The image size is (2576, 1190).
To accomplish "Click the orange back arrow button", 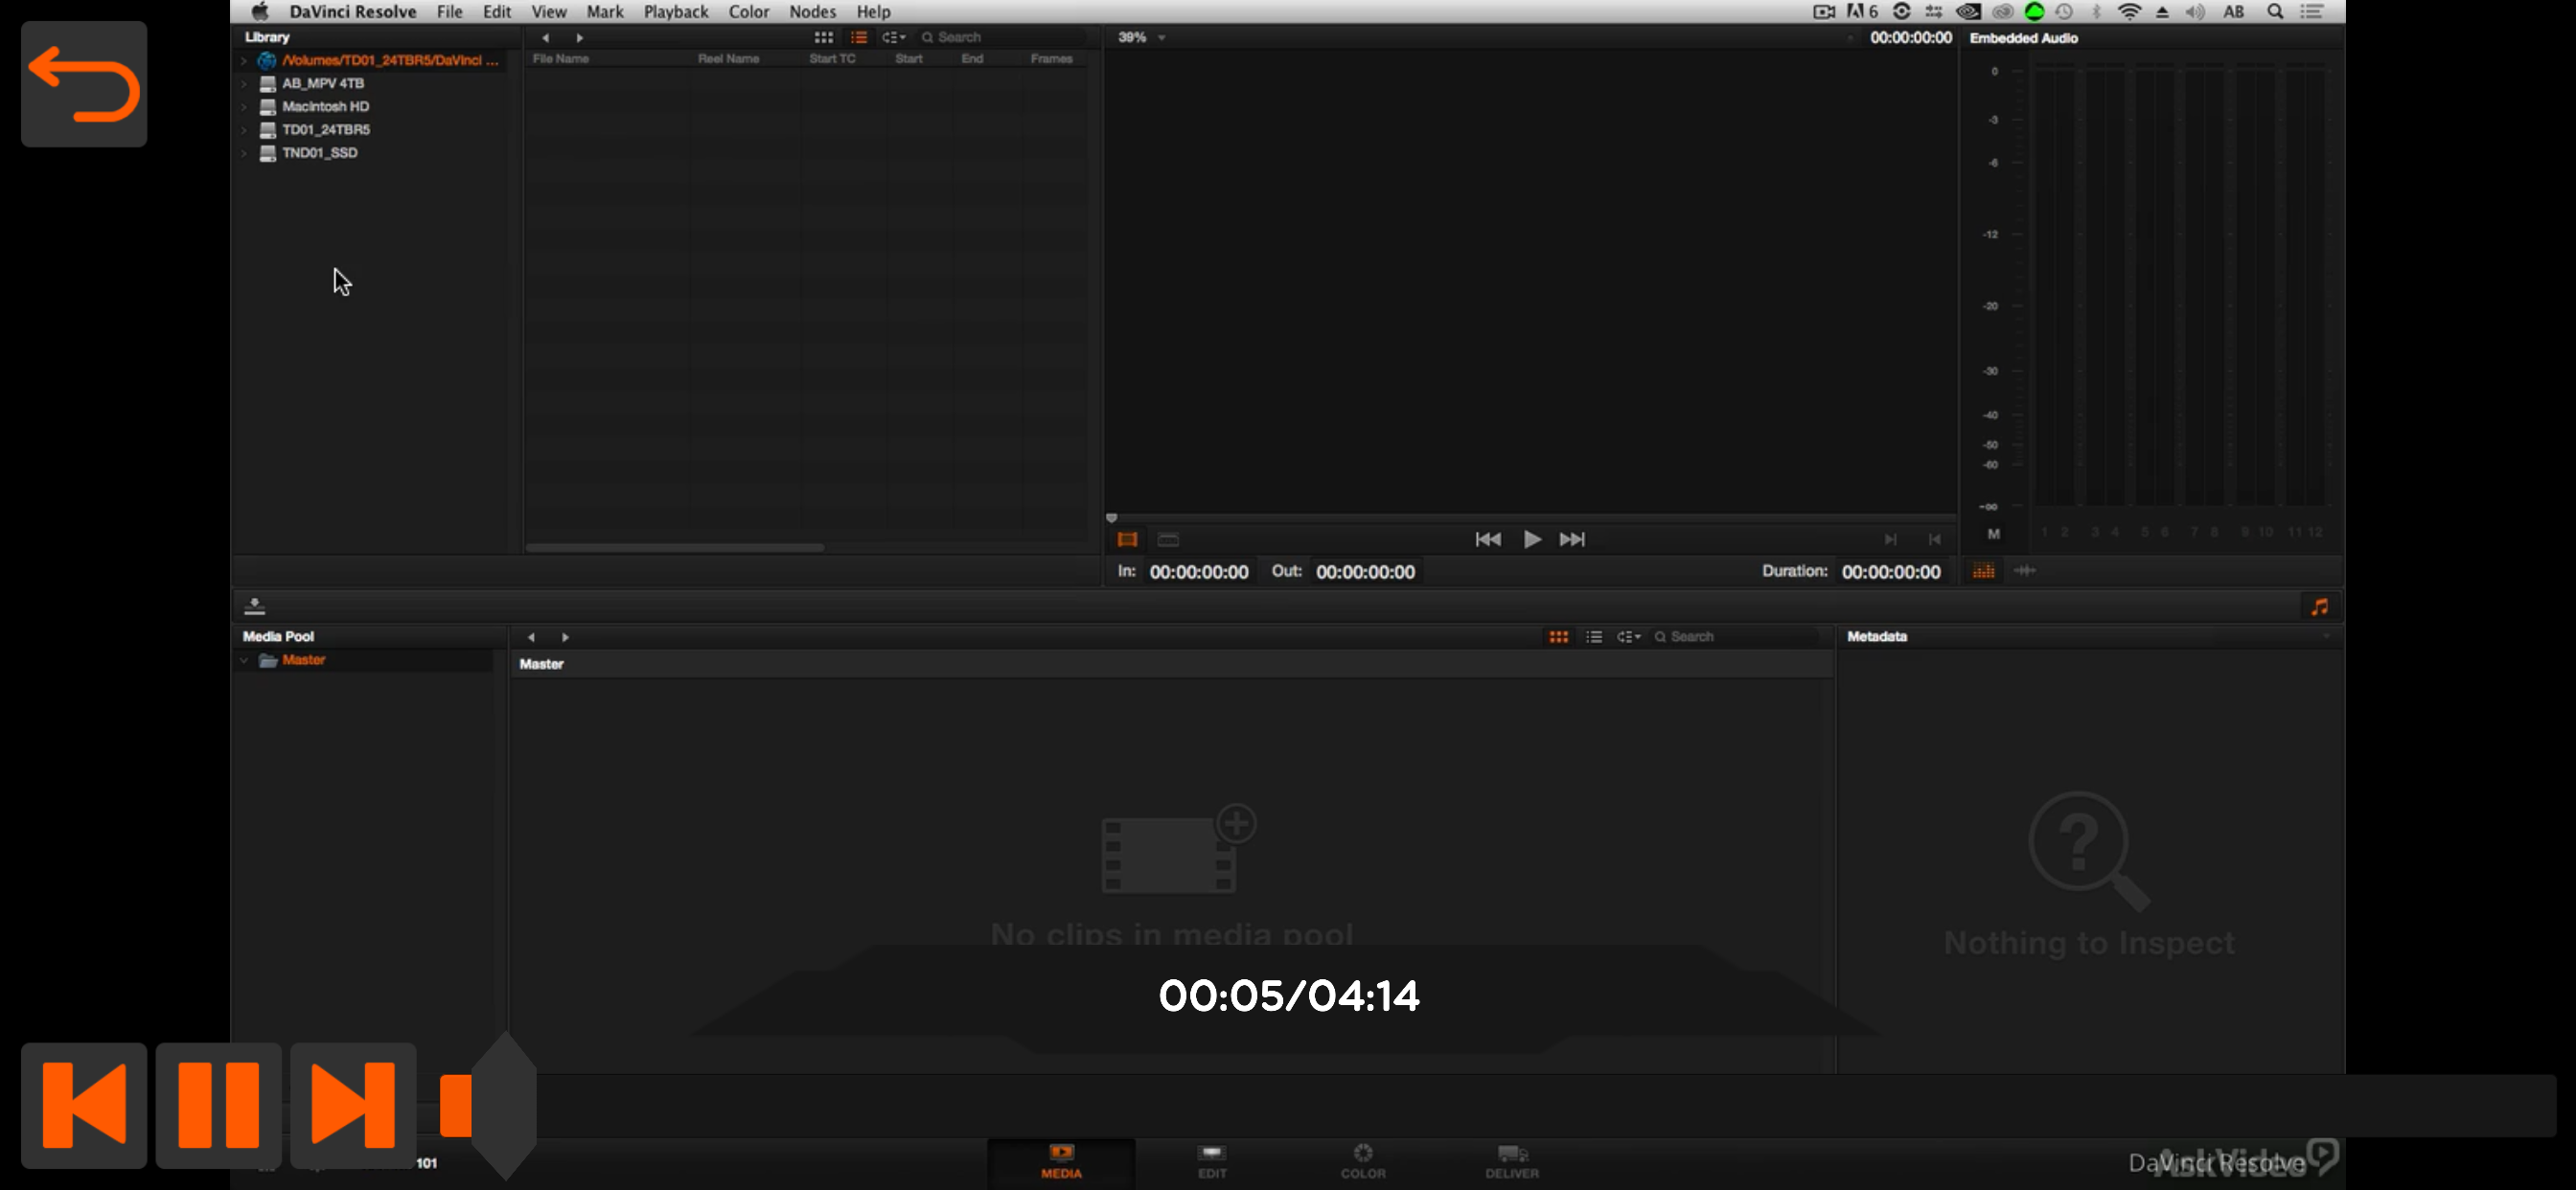I will click(84, 85).
